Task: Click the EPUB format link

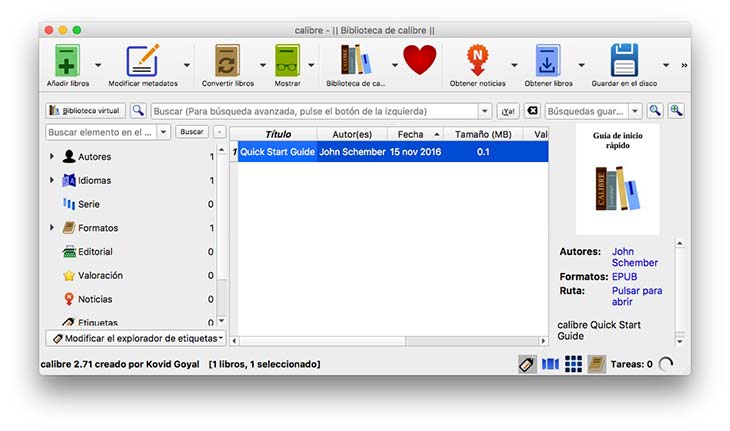Action: 624,276
